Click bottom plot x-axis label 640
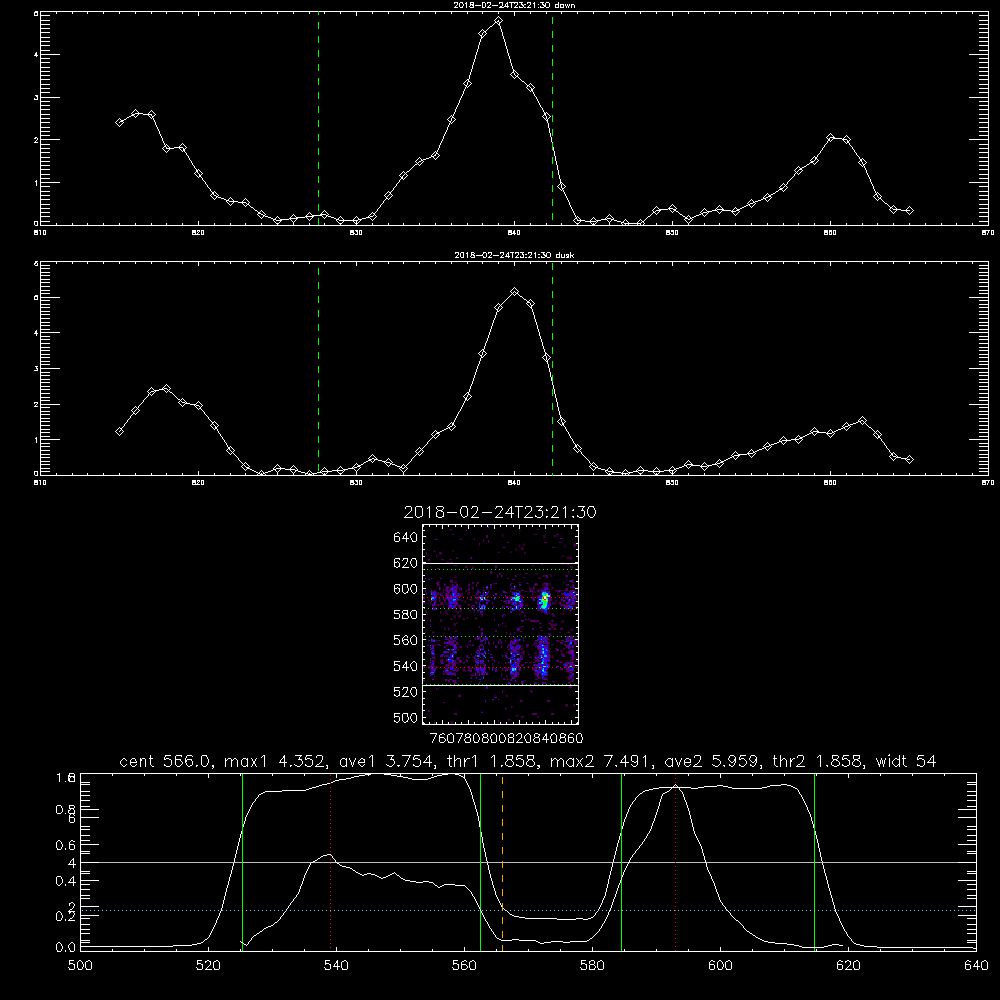1000x1000 pixels. coord(976,966)
